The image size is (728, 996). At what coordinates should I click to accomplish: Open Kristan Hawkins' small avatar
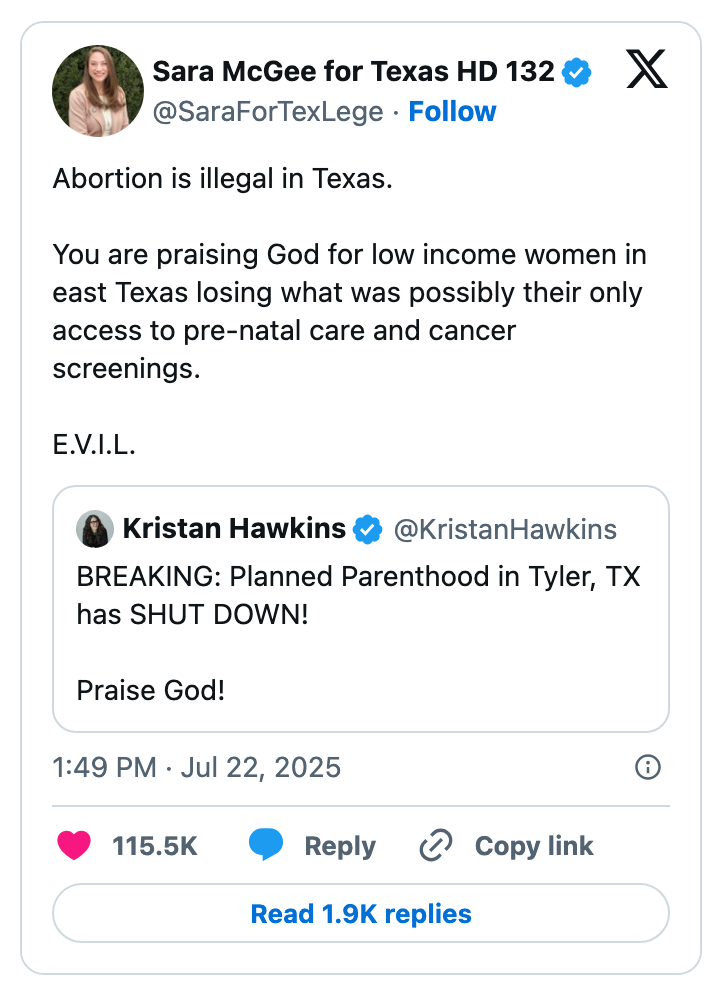(x=94, y=529)
